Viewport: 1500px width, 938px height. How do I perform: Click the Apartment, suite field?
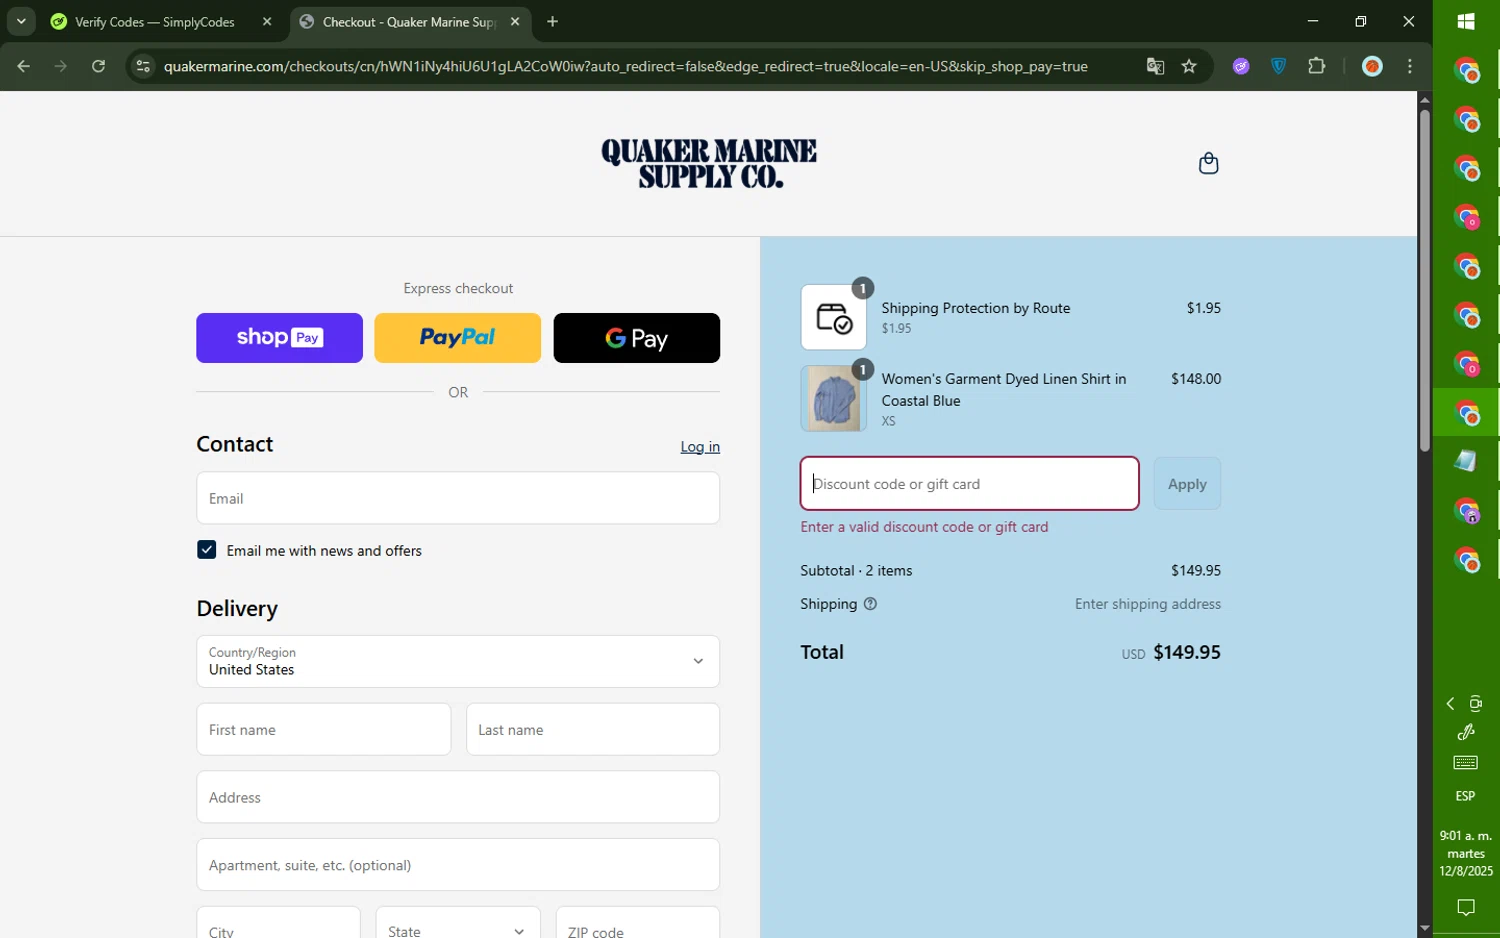click(458, 865)
